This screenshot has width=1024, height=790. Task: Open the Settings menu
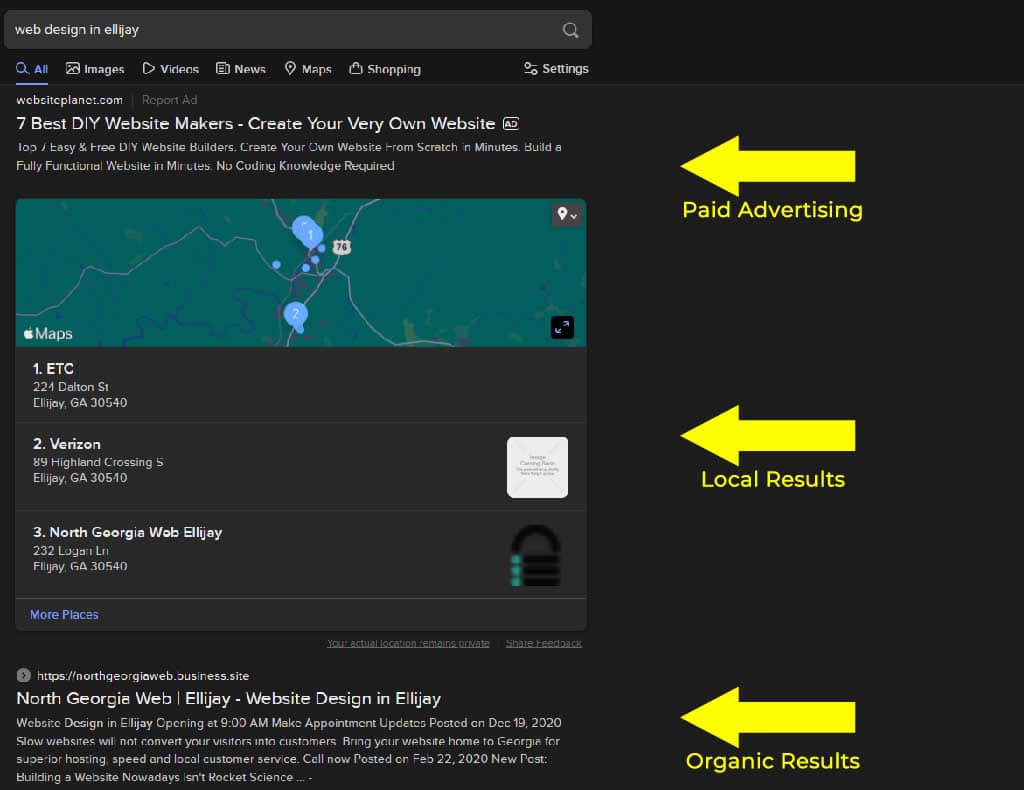pyautogui.click(x=556, y=69)
